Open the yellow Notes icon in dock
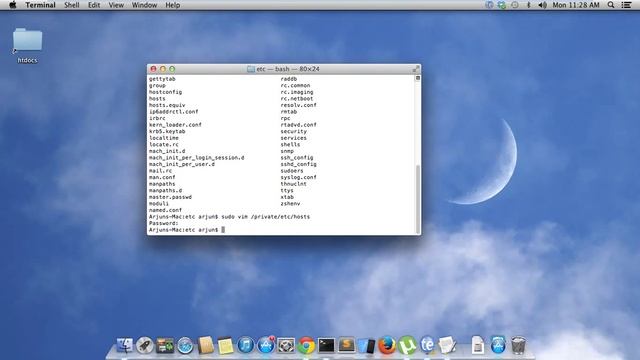 (225, 346)
